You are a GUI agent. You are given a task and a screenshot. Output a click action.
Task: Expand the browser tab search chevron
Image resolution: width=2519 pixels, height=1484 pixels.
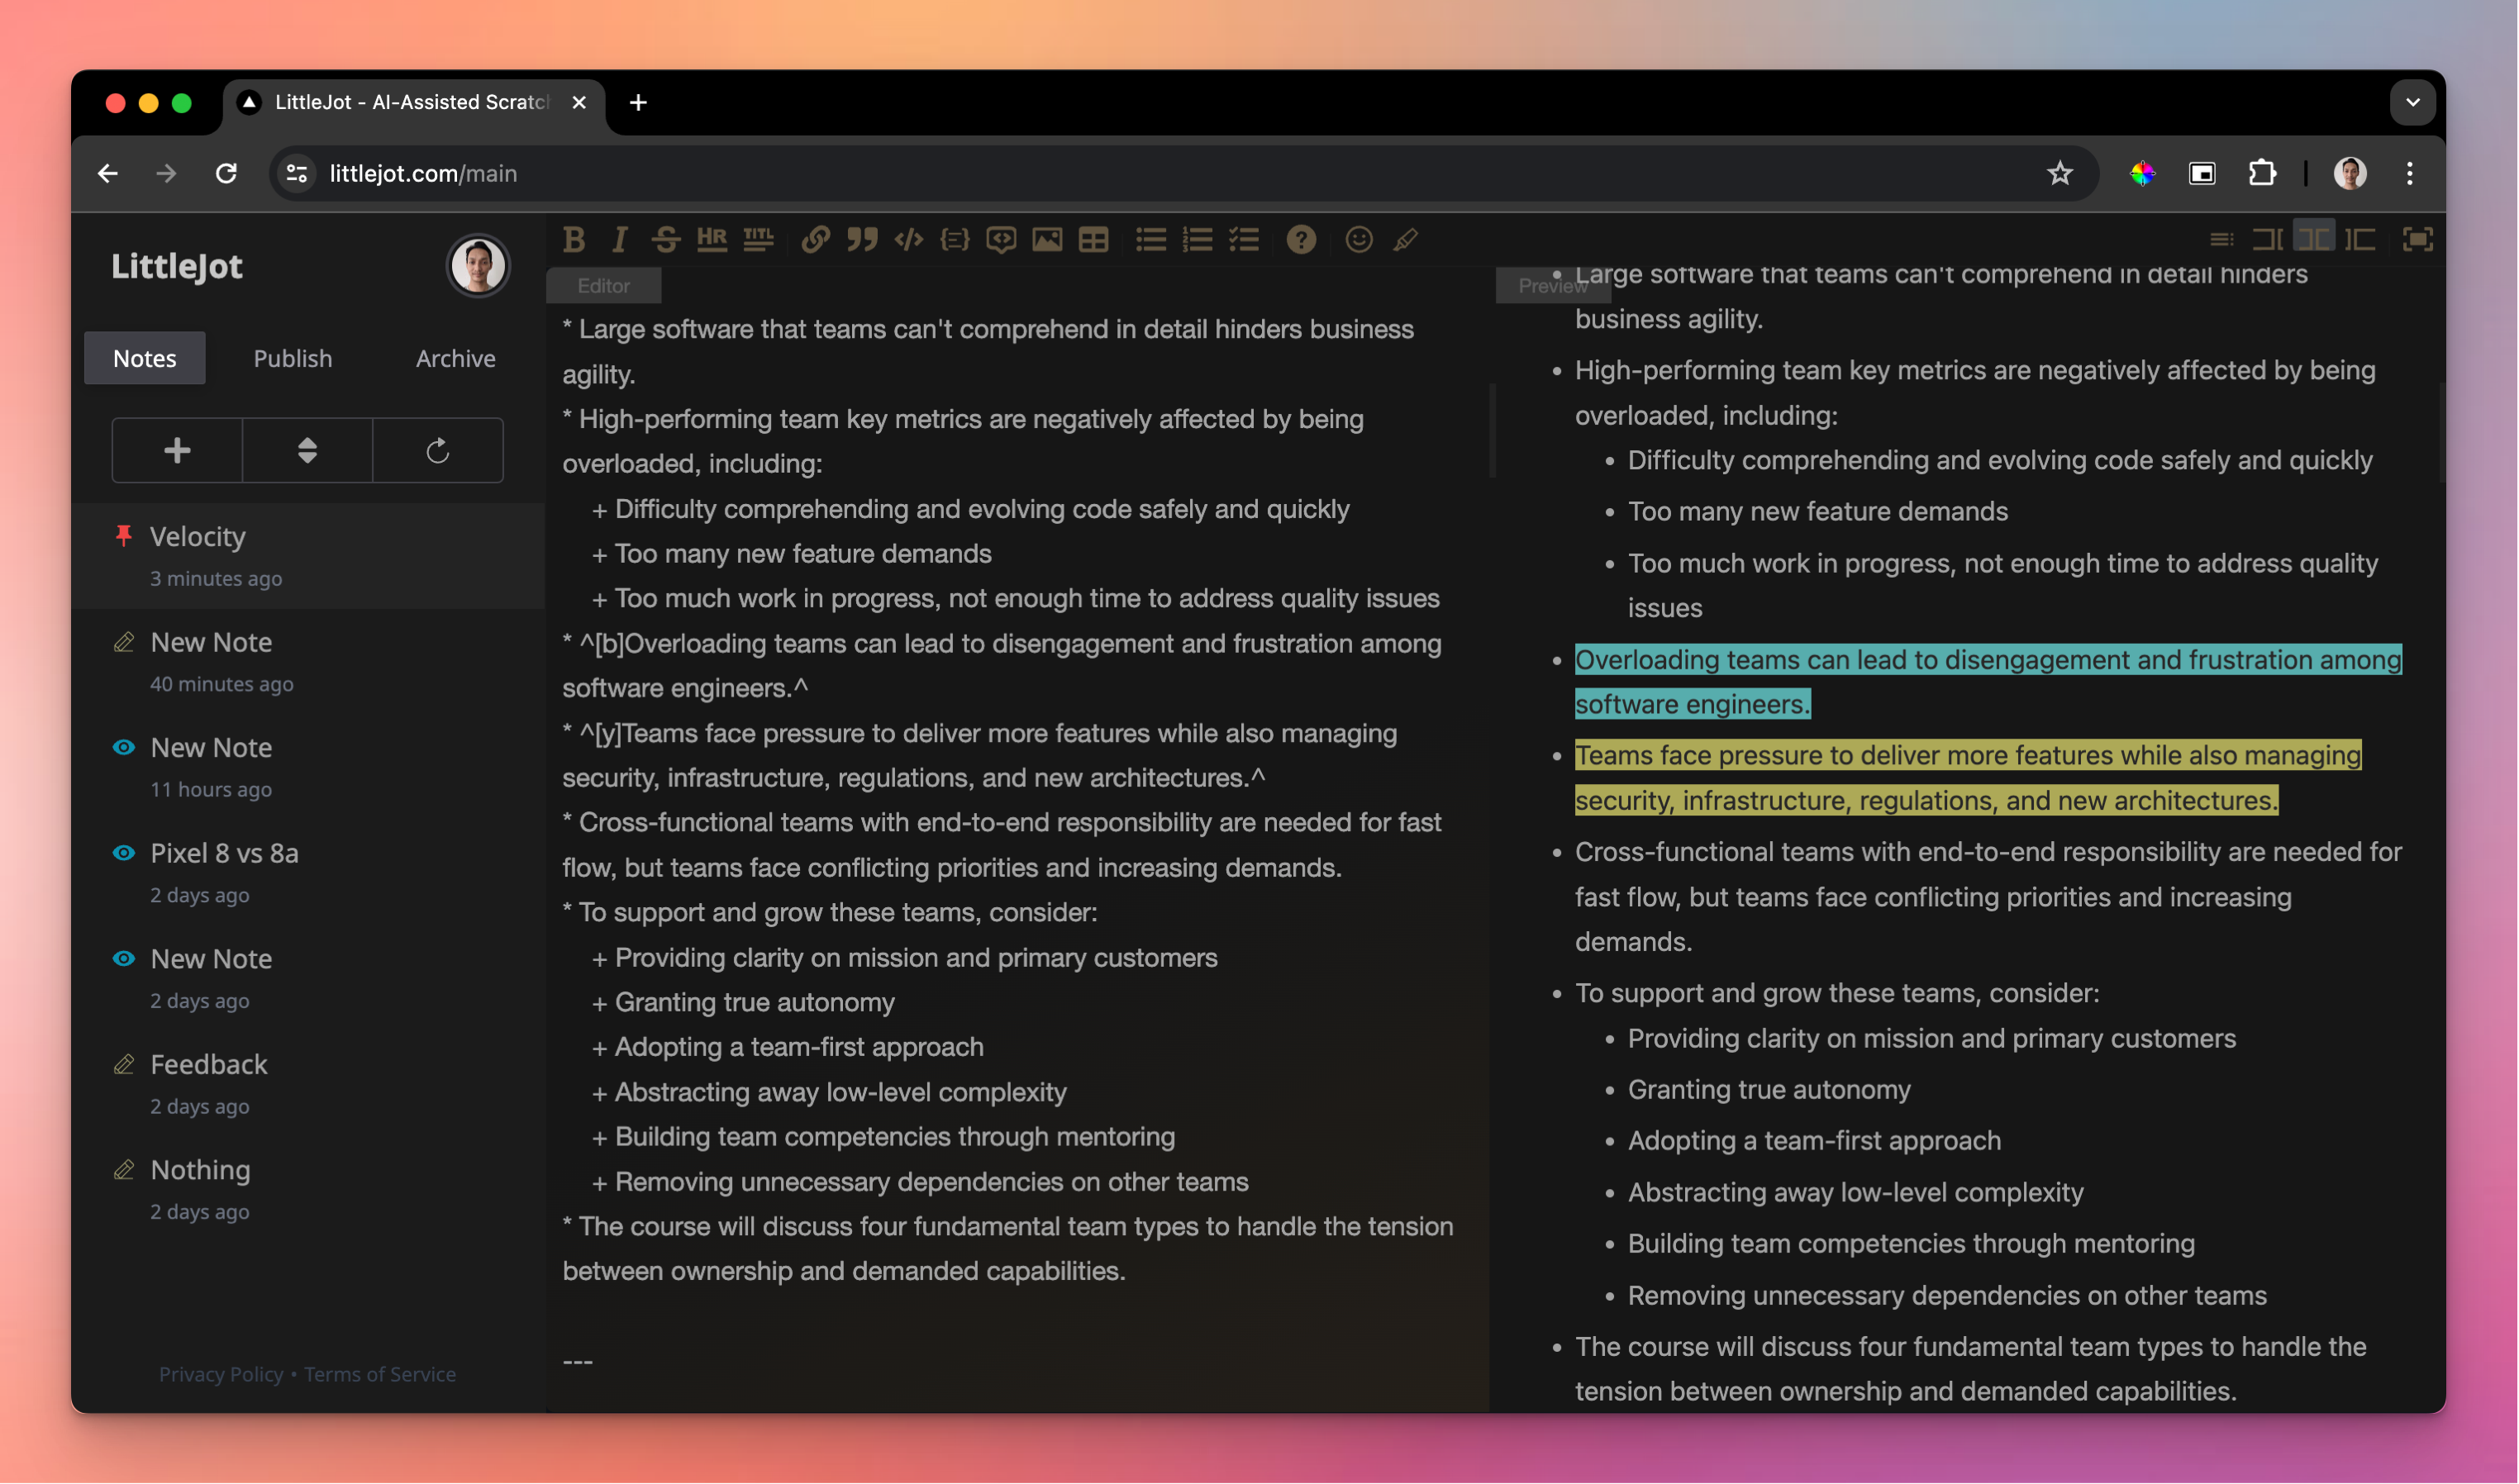[2412, 102]
